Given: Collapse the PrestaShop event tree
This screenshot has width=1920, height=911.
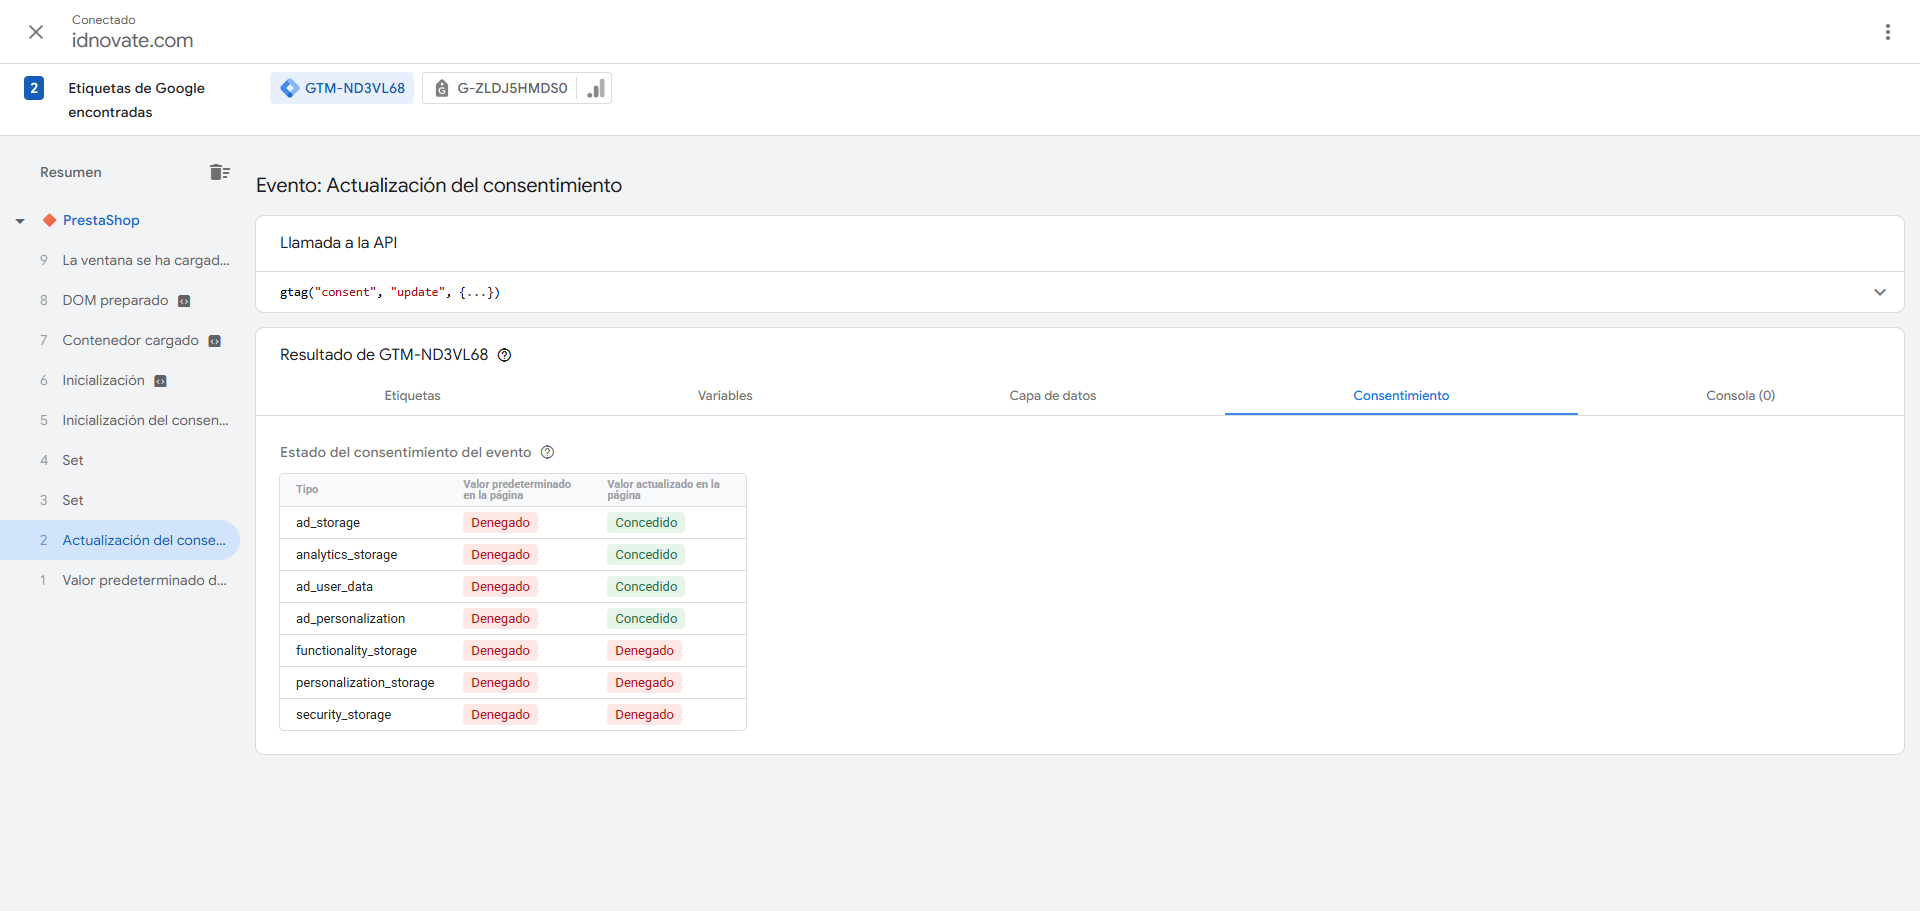Looking at the screenshot, I should (x=20, y=221).
